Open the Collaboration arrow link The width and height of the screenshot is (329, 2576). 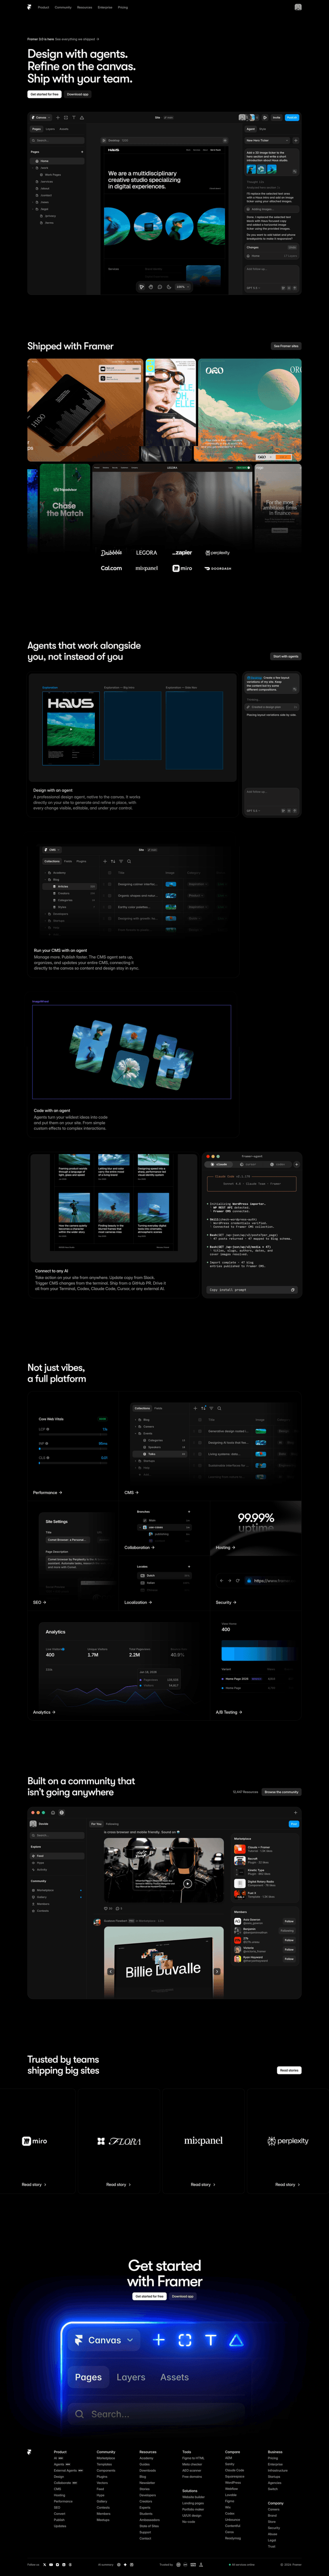tap(139, 1547)
